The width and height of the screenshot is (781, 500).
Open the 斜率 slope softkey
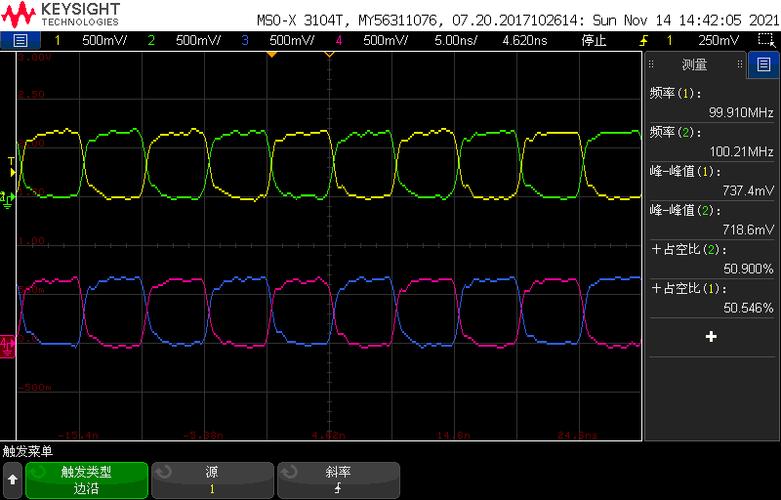point(338,480)
